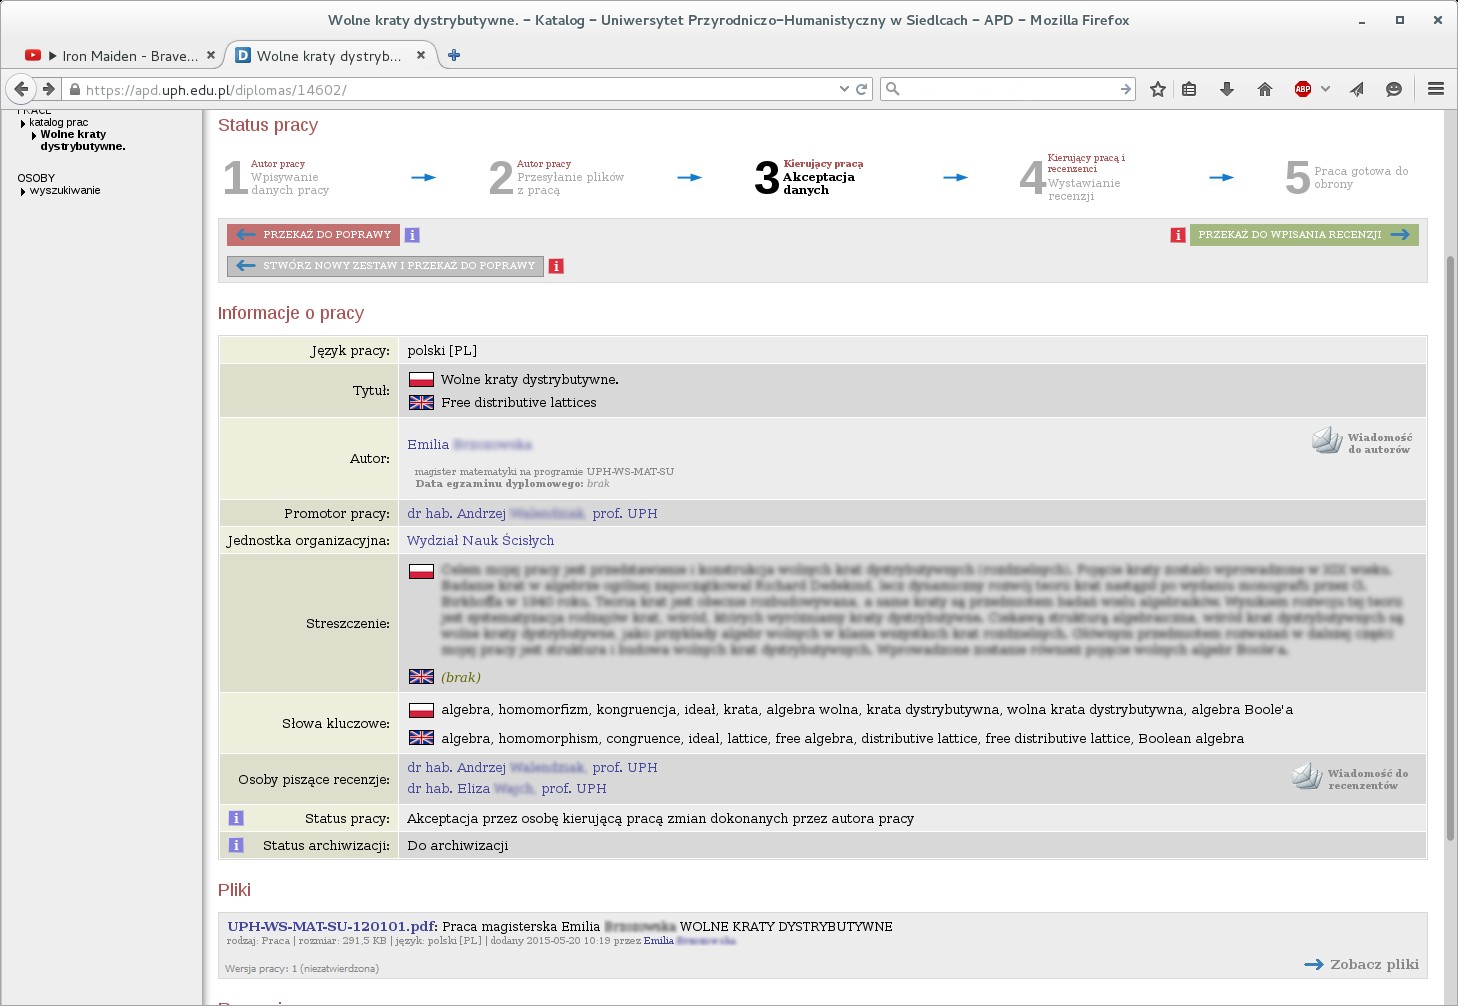Click the UK flag beside Free distributive lattices
The width and height of the screenshot is (1458, 1006).
coord(422,402)
